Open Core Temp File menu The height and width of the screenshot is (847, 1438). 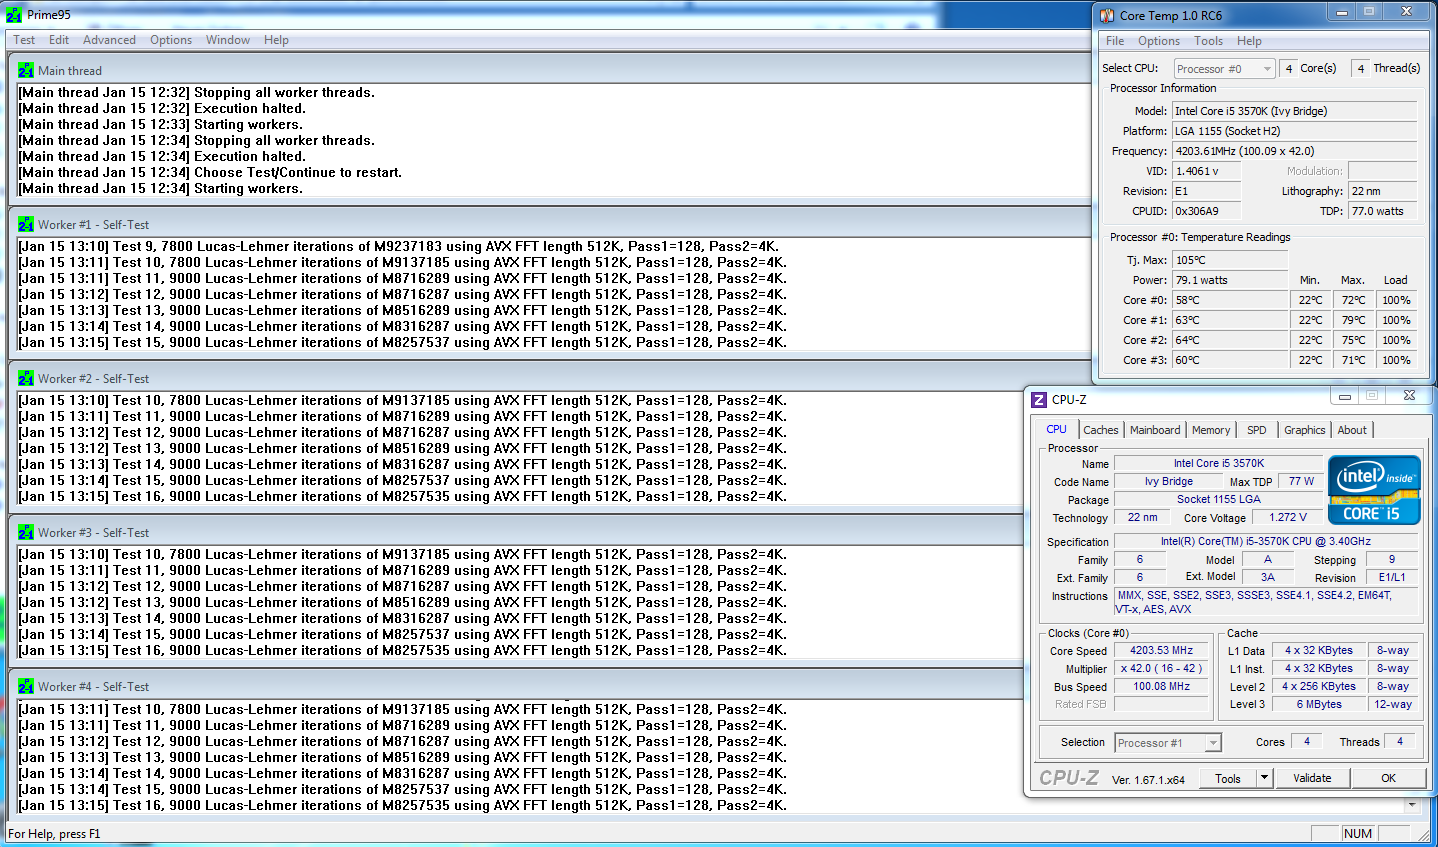tap(1115, 41)
